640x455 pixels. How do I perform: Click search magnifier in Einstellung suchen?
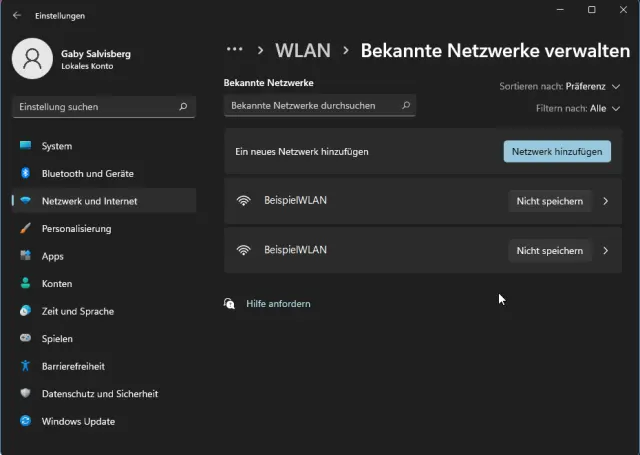tap(183, 107)
